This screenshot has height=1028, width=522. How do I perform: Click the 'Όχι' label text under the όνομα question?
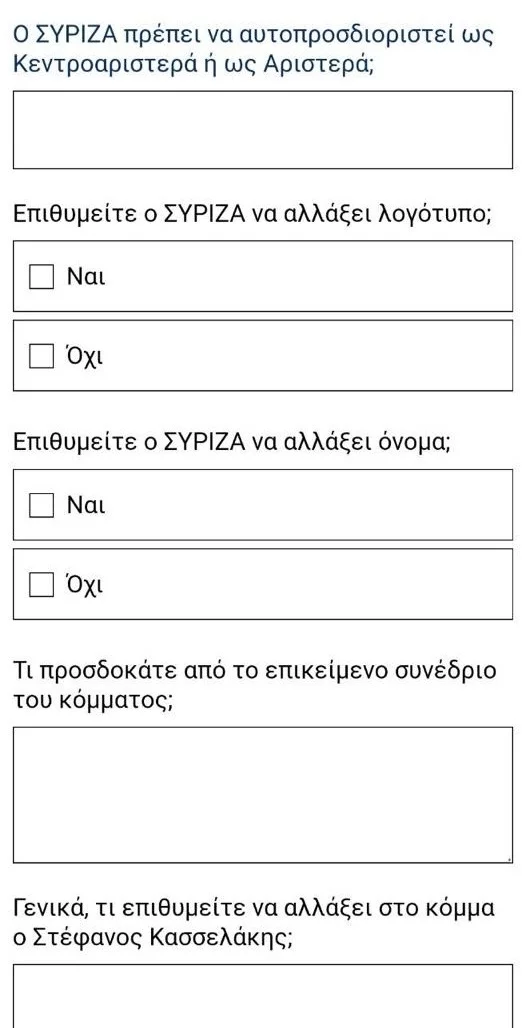coord(85,585)
